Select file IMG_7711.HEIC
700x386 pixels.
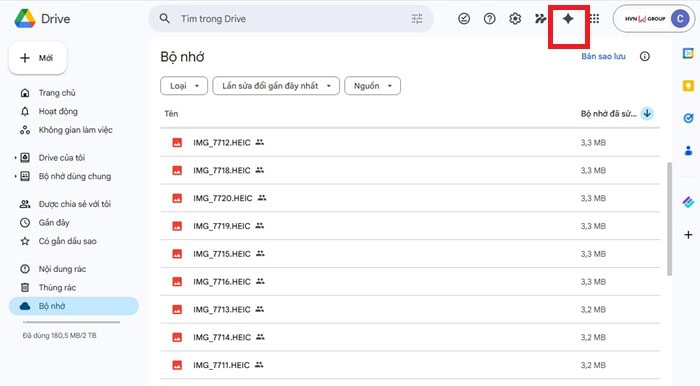tap(410, 365)
